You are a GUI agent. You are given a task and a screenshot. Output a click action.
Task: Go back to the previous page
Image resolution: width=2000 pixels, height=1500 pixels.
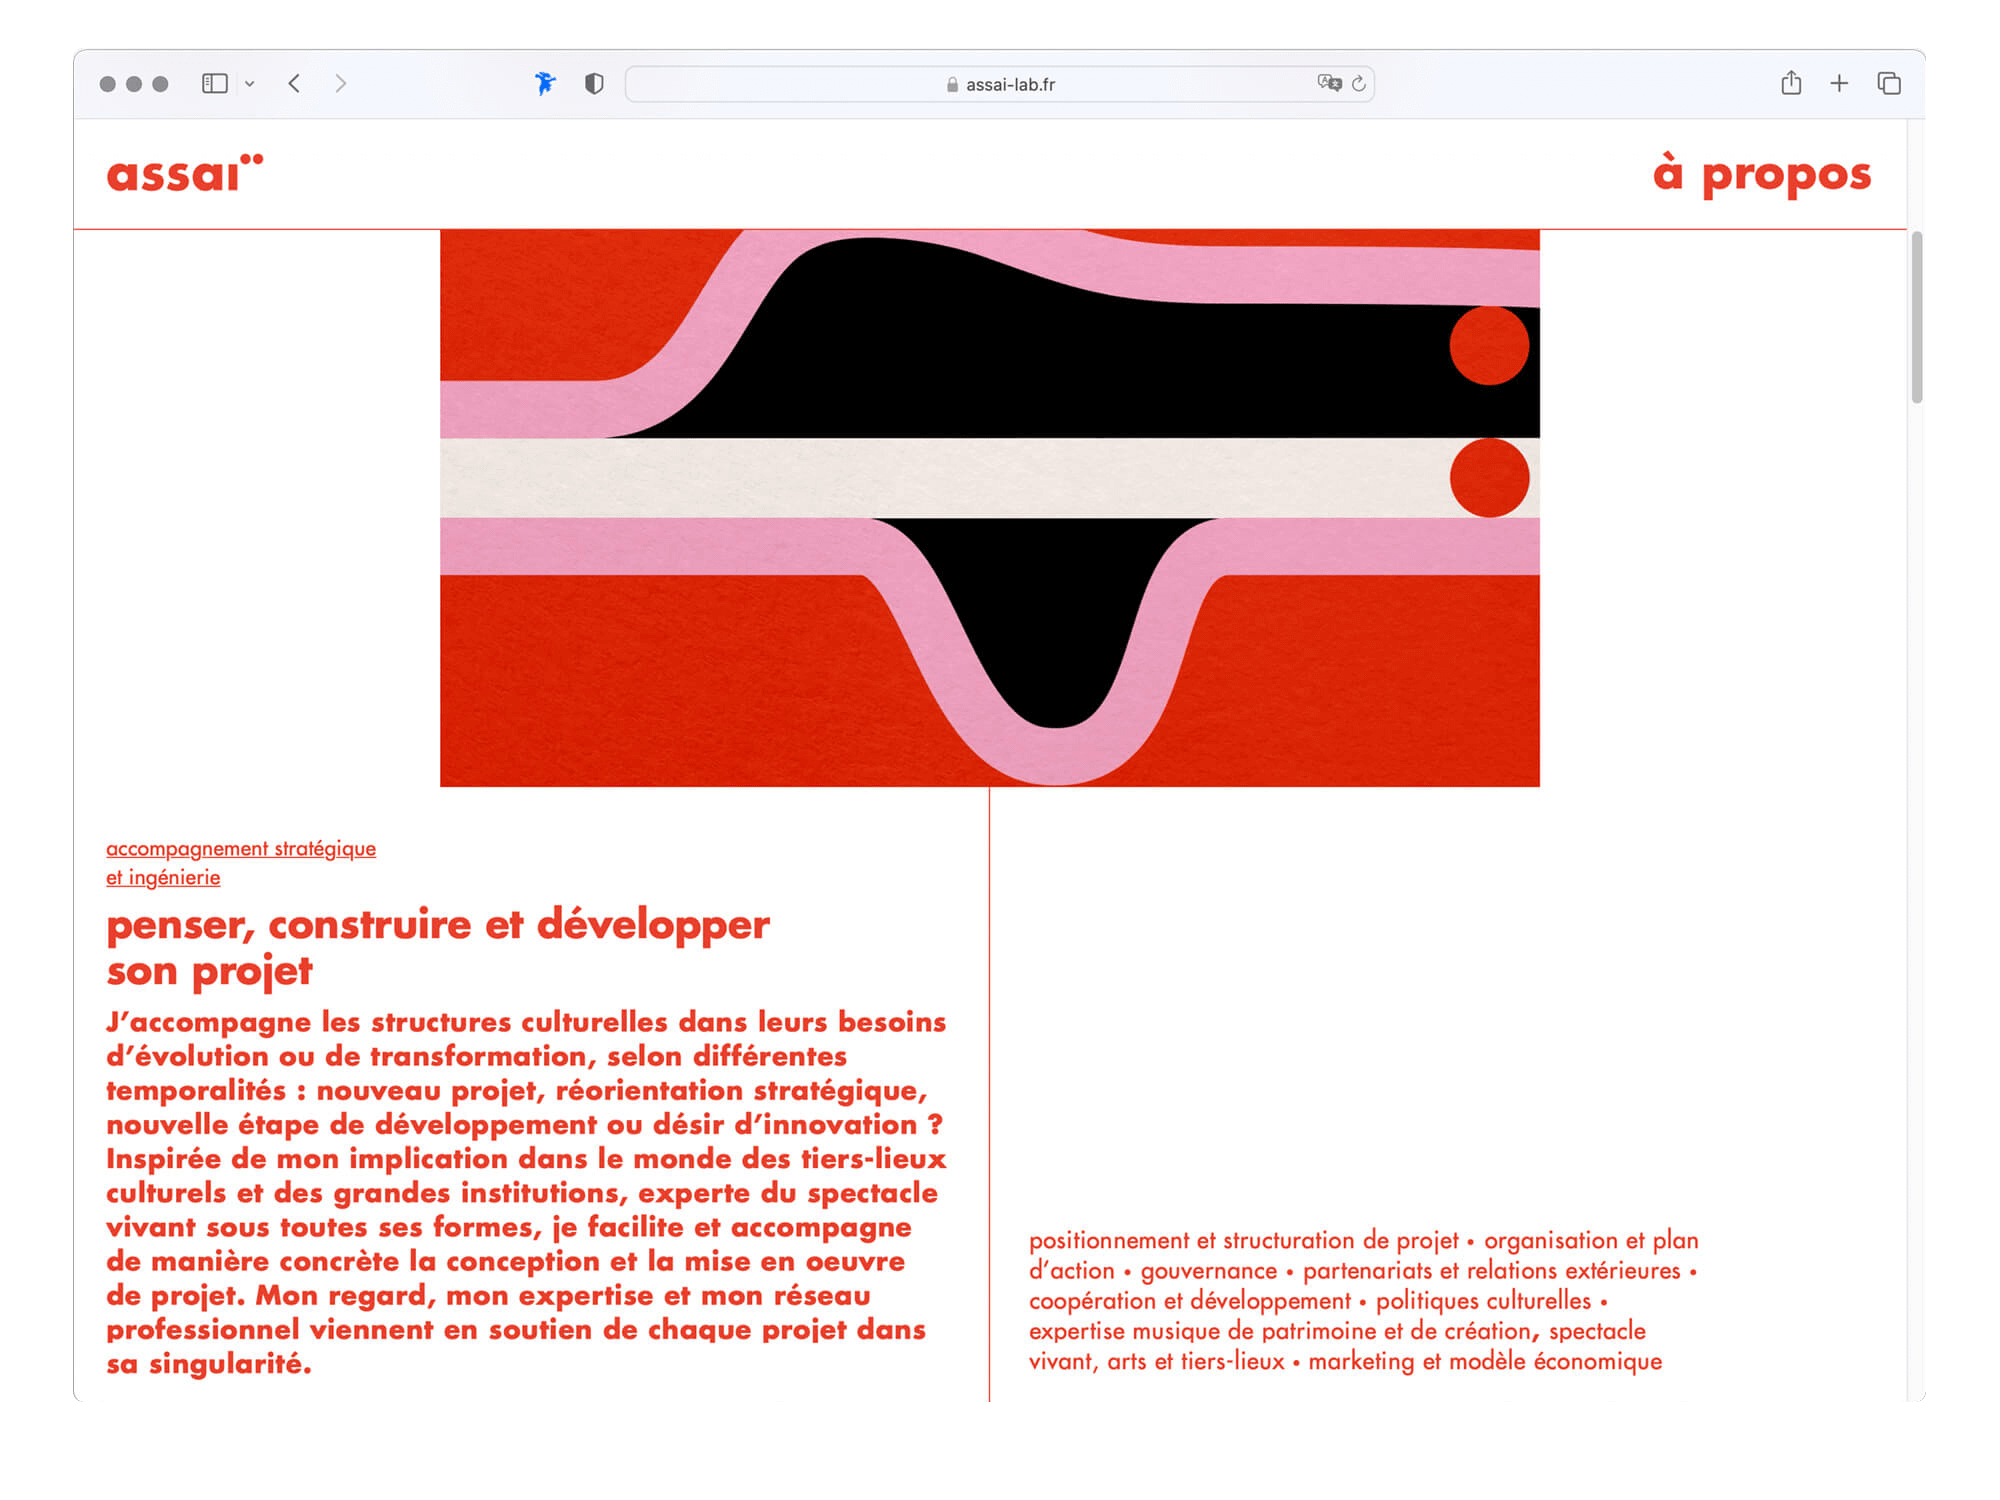pos(294,84)
